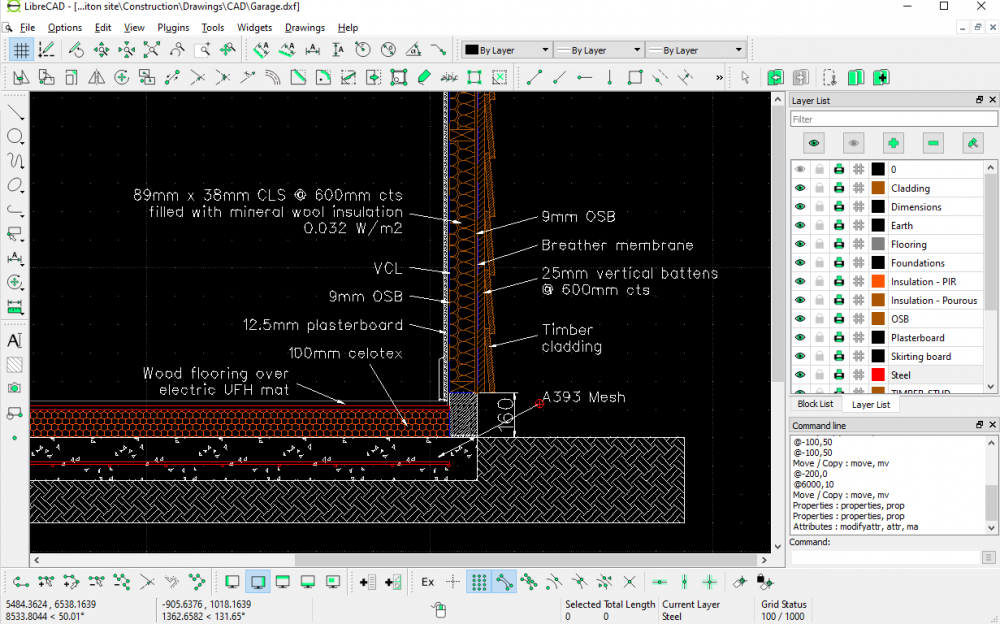Close the Layer List panel

point(992,100)
